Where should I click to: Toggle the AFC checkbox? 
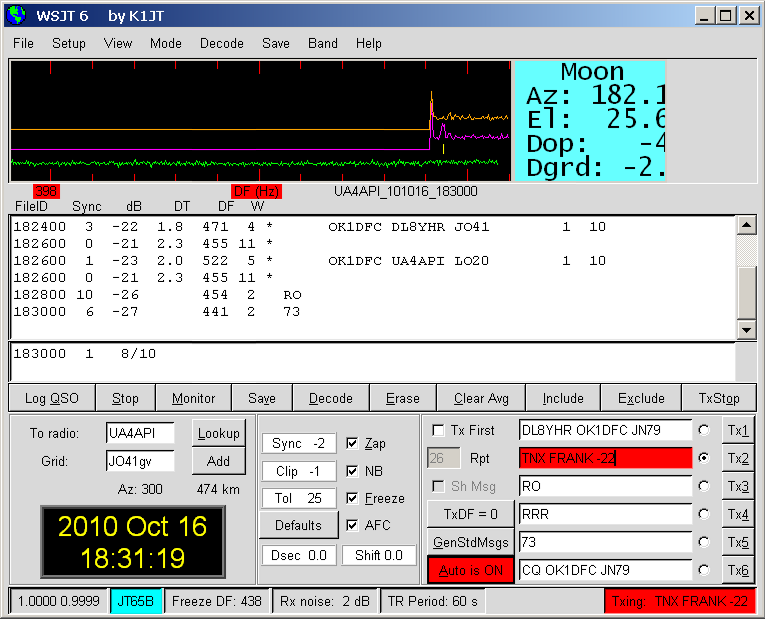[352, 525]
